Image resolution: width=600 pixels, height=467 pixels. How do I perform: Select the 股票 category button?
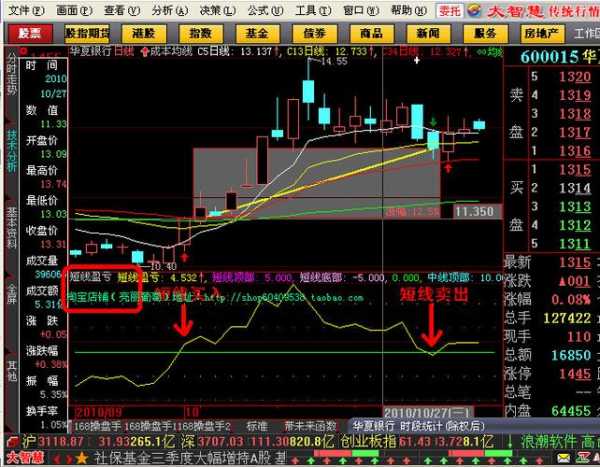point(30,34)
